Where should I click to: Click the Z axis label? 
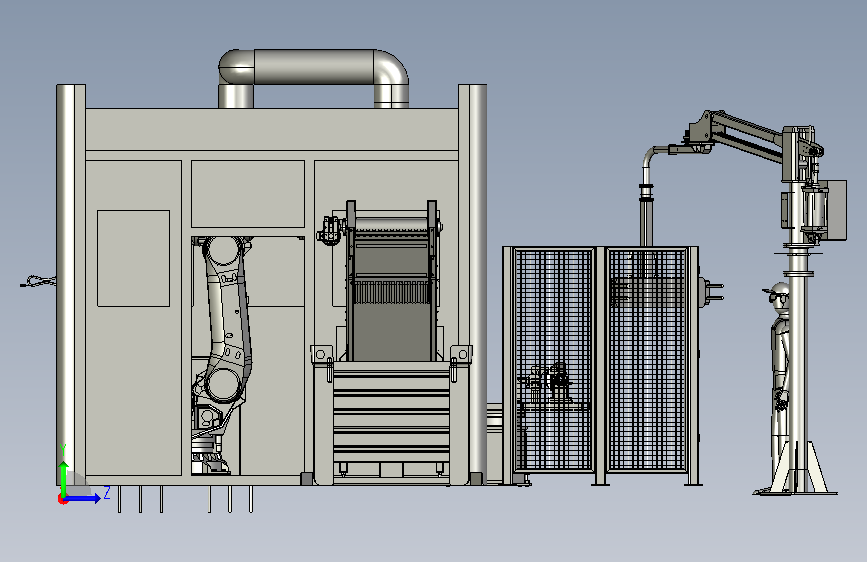pos(107,492)
